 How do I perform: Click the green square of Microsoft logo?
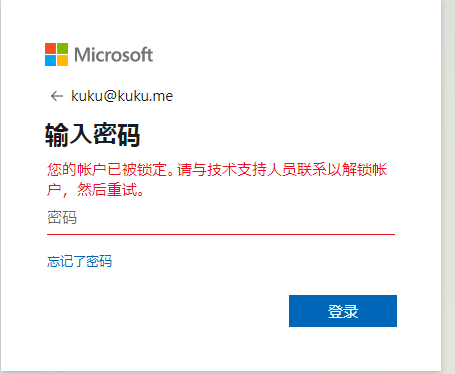[x=62, y=48]
